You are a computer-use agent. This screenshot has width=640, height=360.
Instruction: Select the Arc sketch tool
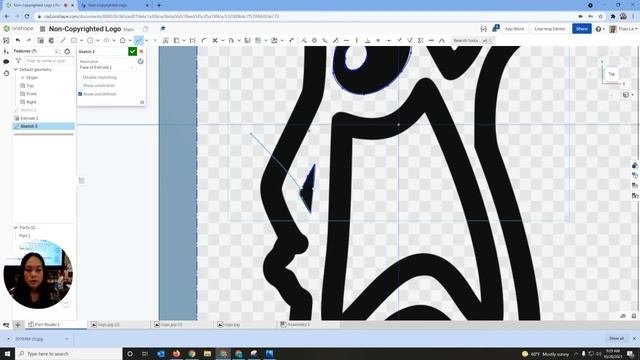[x=106, y=40]
